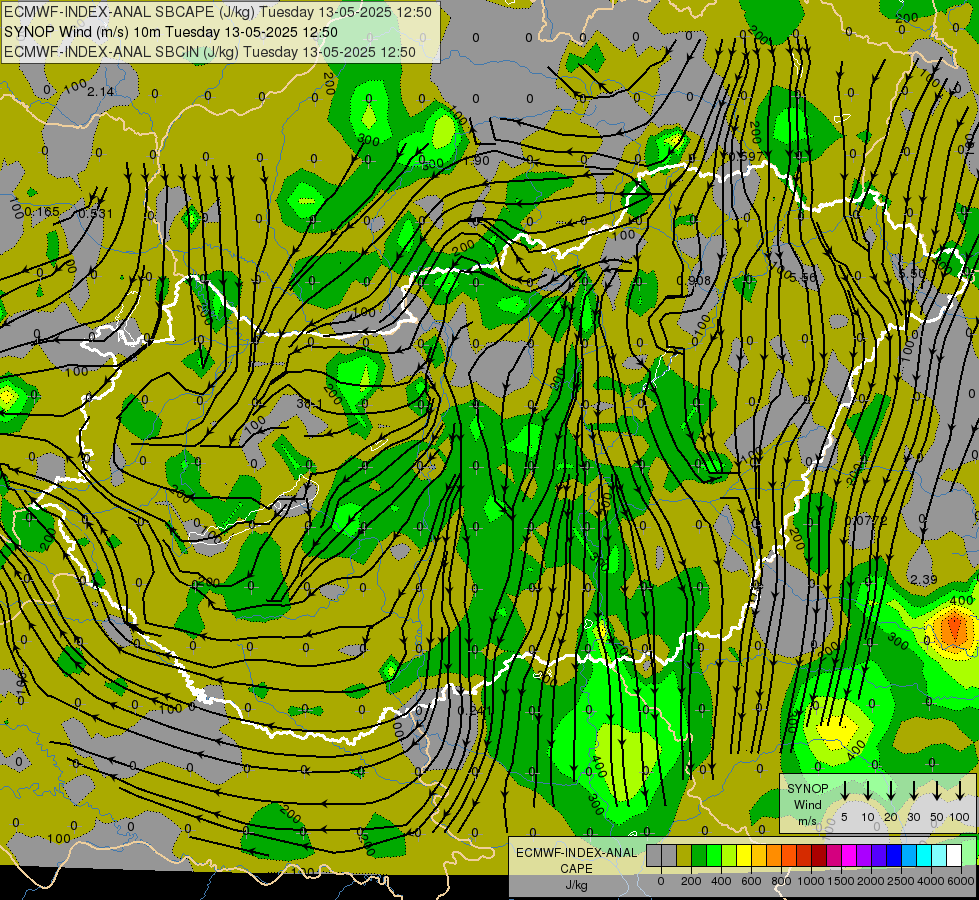Click the 1000 tick label on color scale
This screenshot has width=979, height=900.
[811, 881]
